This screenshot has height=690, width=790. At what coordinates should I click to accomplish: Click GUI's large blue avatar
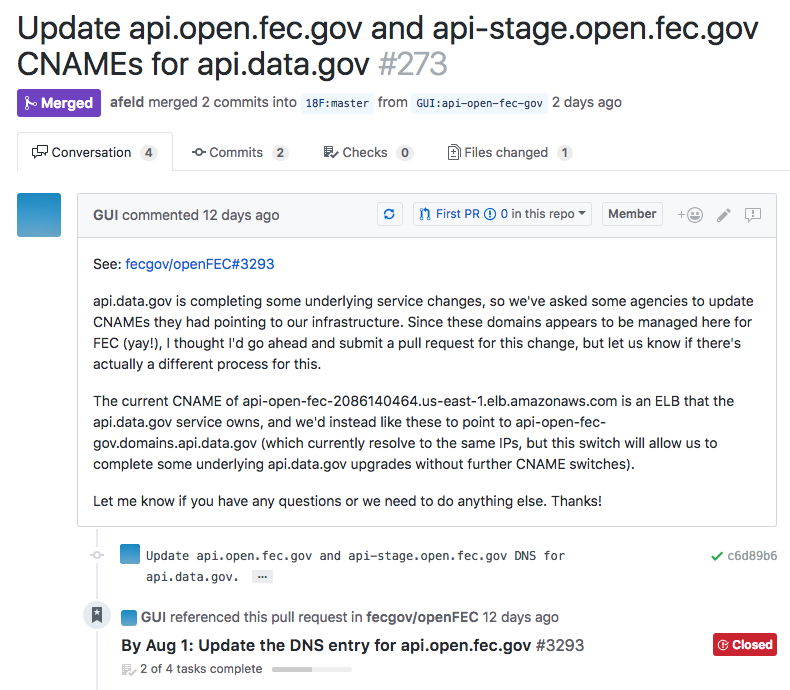click(x=39, y=215)
